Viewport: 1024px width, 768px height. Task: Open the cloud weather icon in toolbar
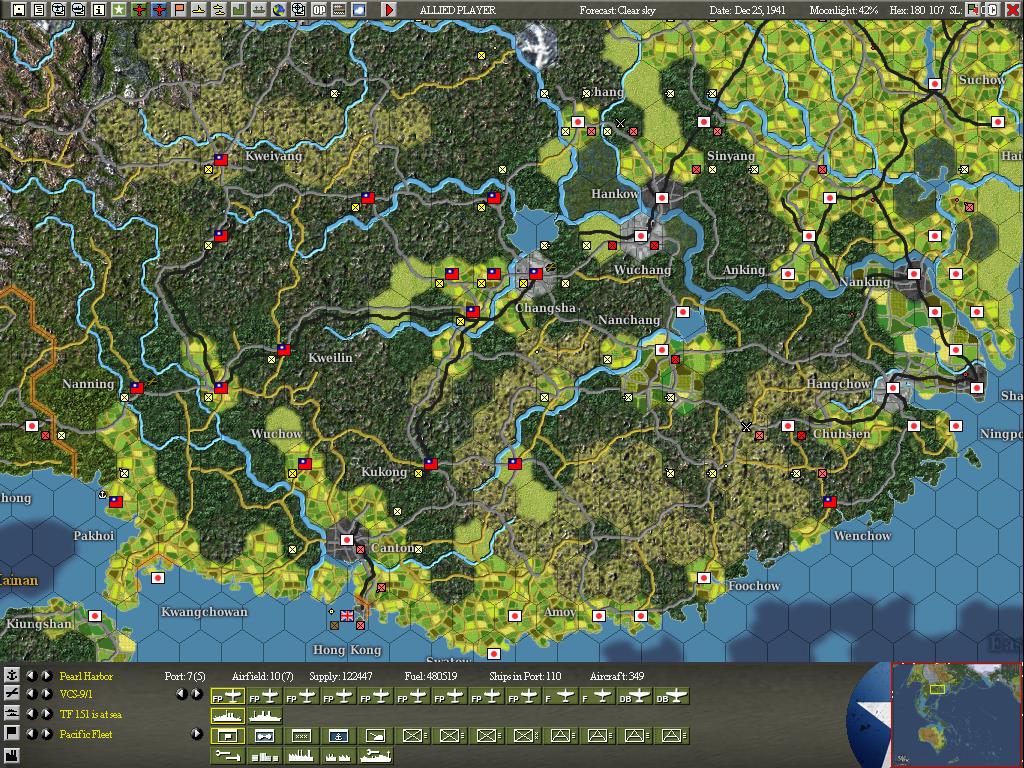(358, 10)
